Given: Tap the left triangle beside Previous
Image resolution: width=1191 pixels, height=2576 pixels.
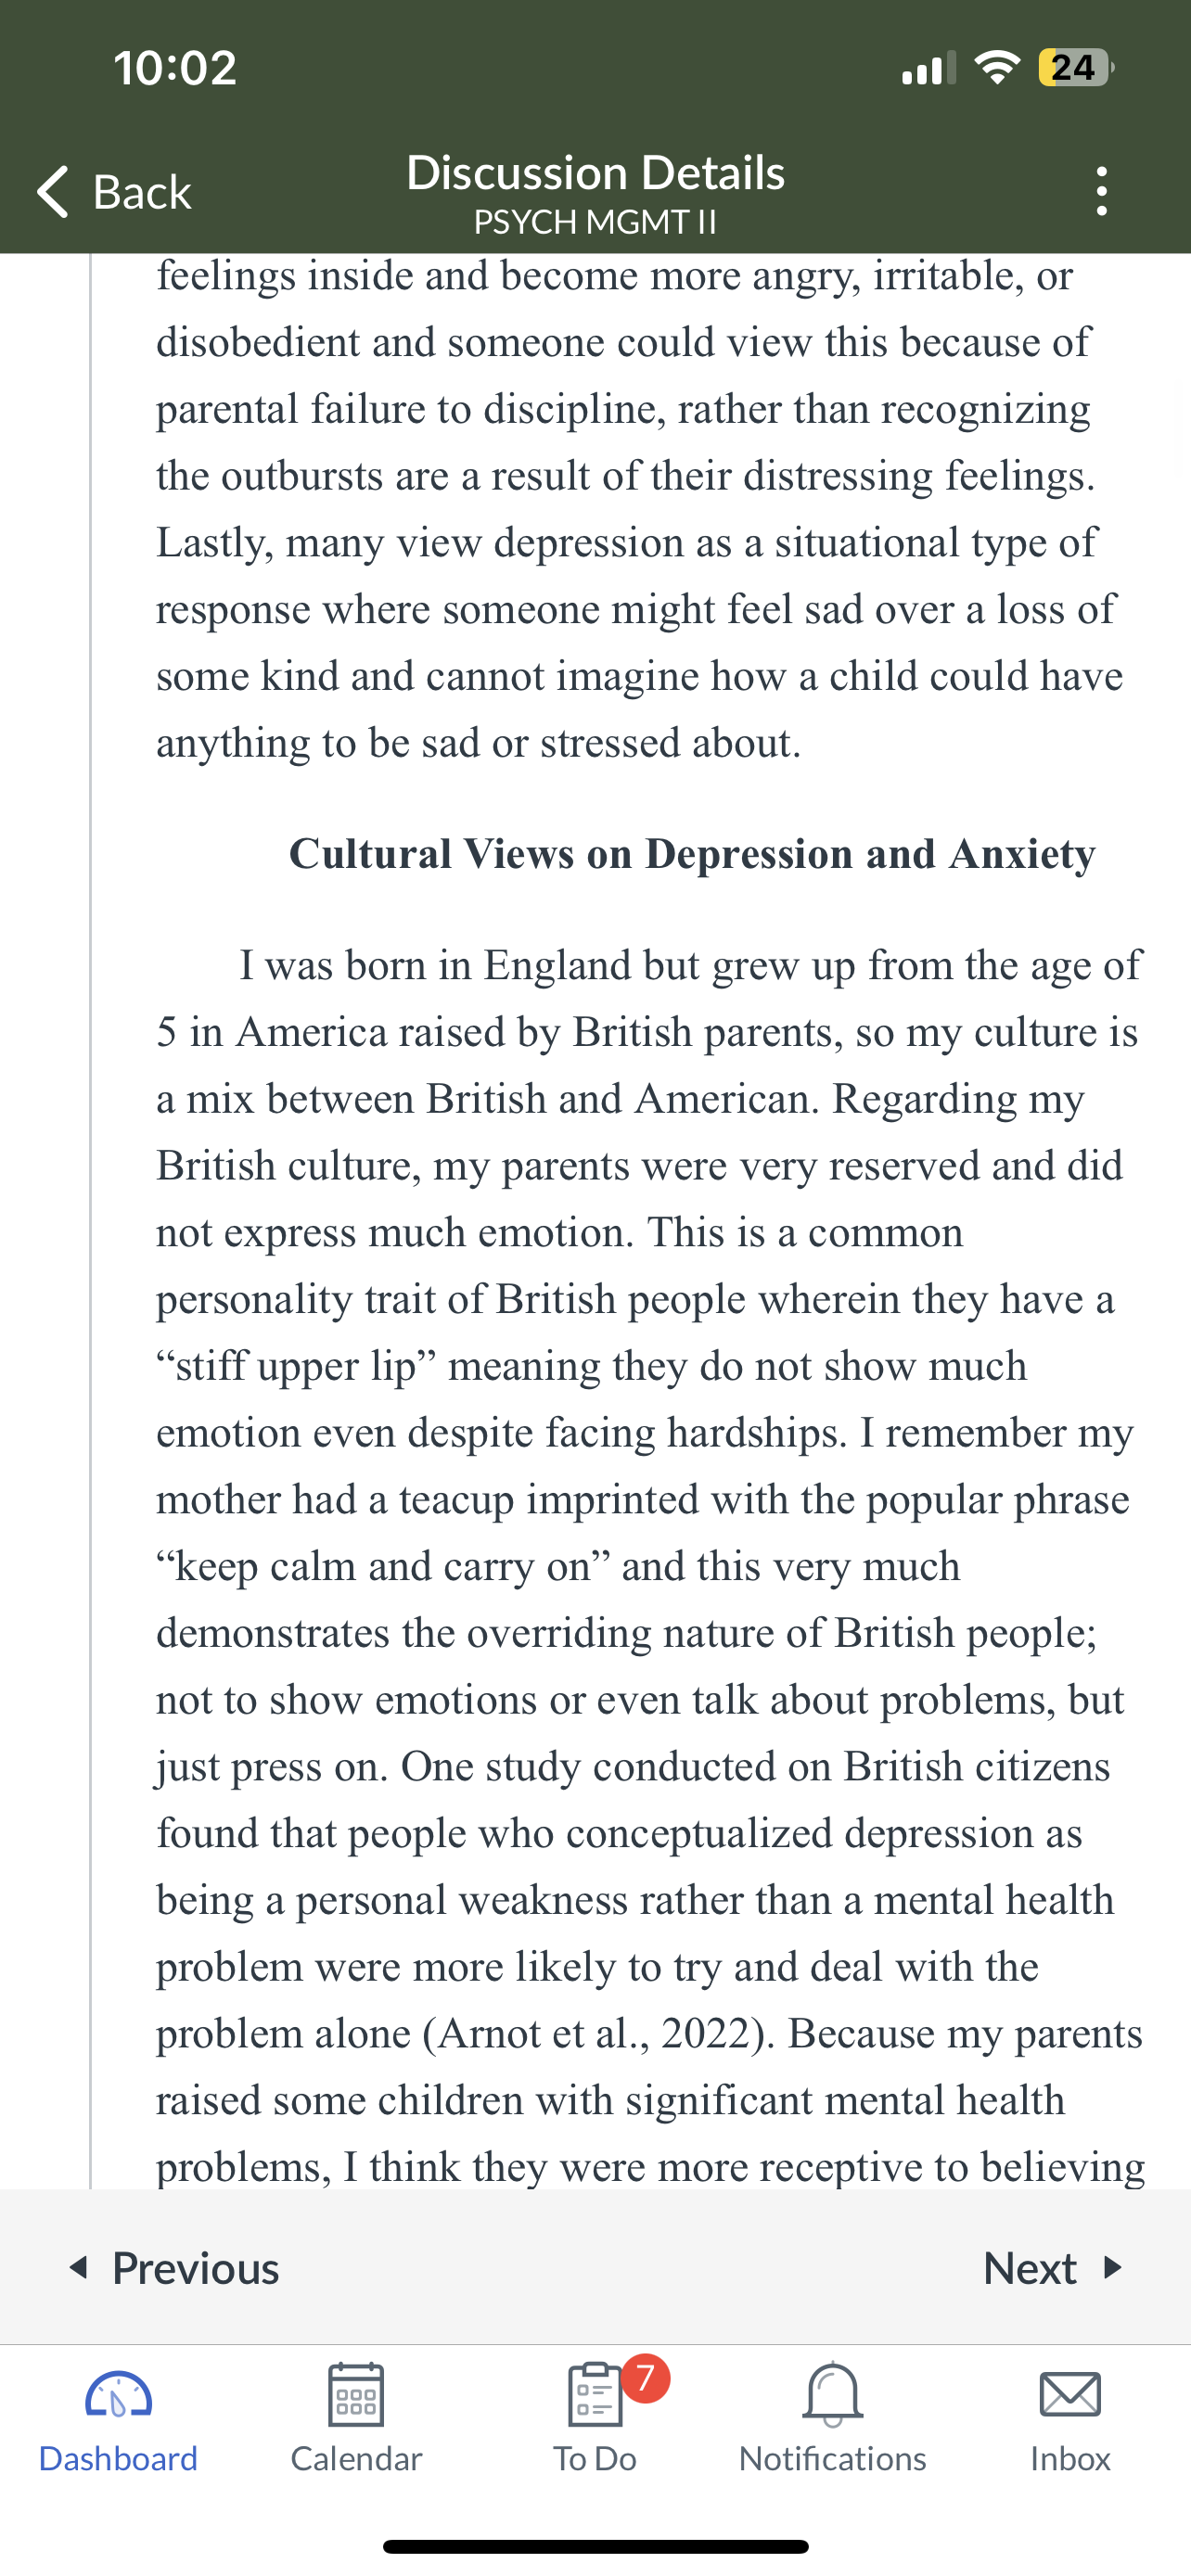Looking at the screenshot, I should (x=78, y=2267).
